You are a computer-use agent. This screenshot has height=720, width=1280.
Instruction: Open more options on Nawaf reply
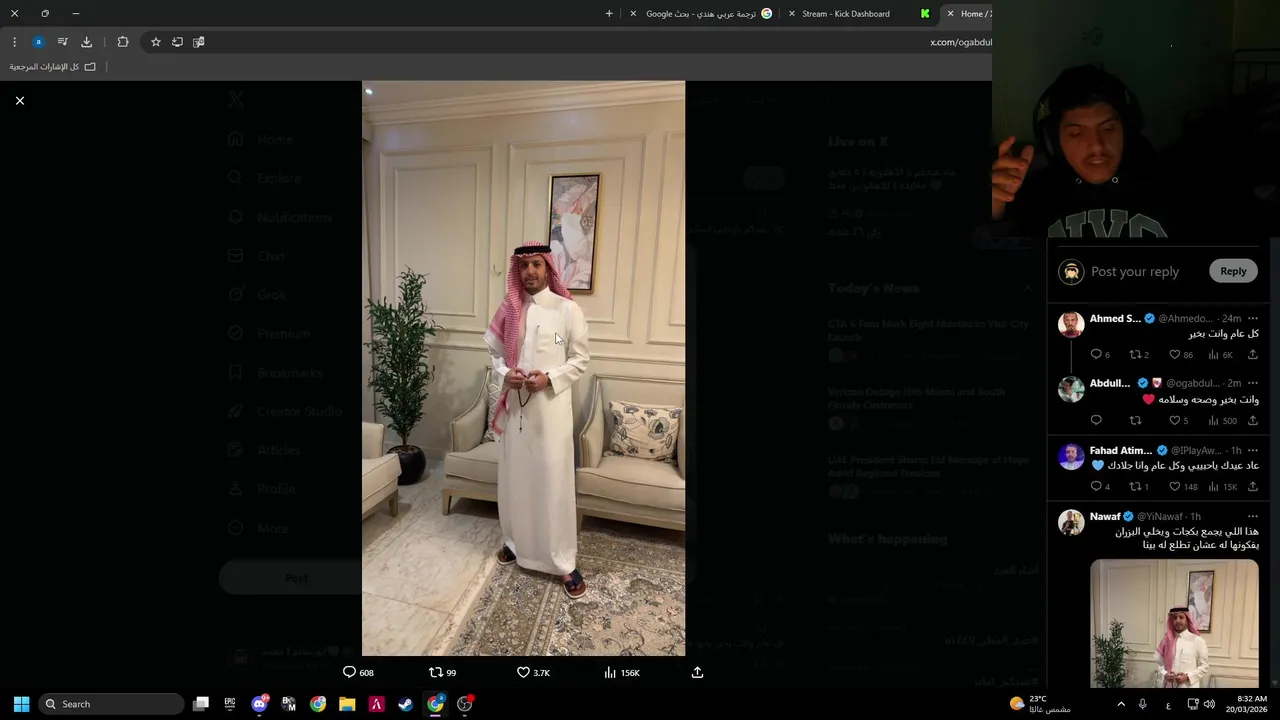coord(1252,517)
